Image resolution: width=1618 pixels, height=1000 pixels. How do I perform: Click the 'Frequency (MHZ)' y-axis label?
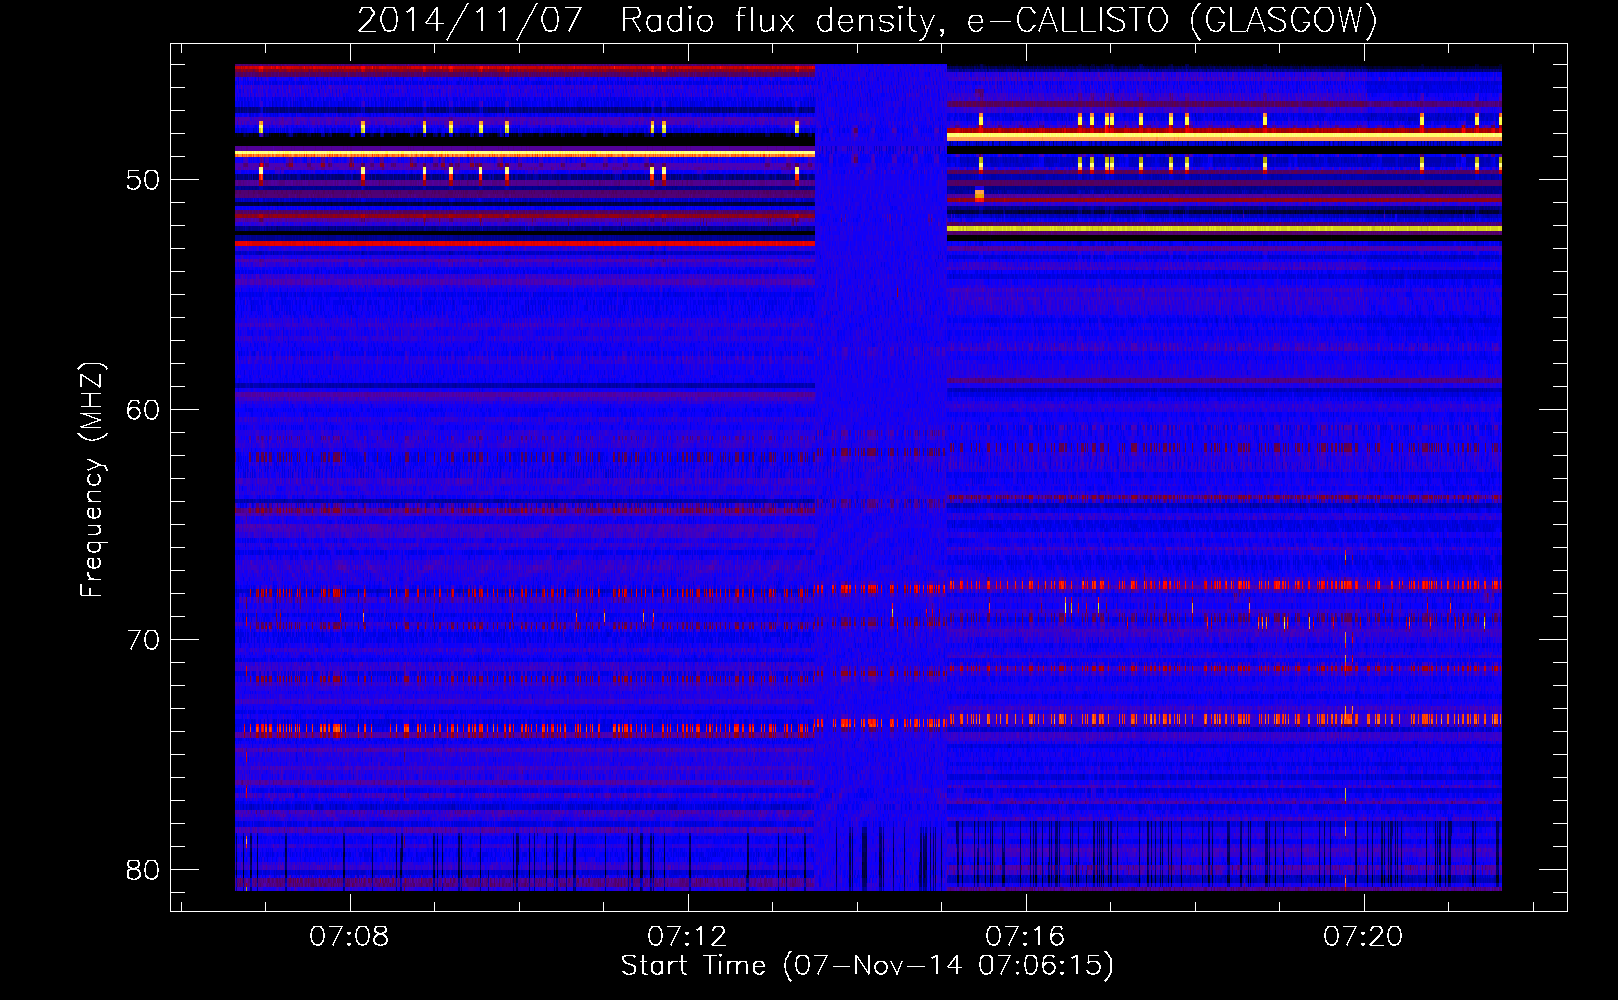[92, 480]
